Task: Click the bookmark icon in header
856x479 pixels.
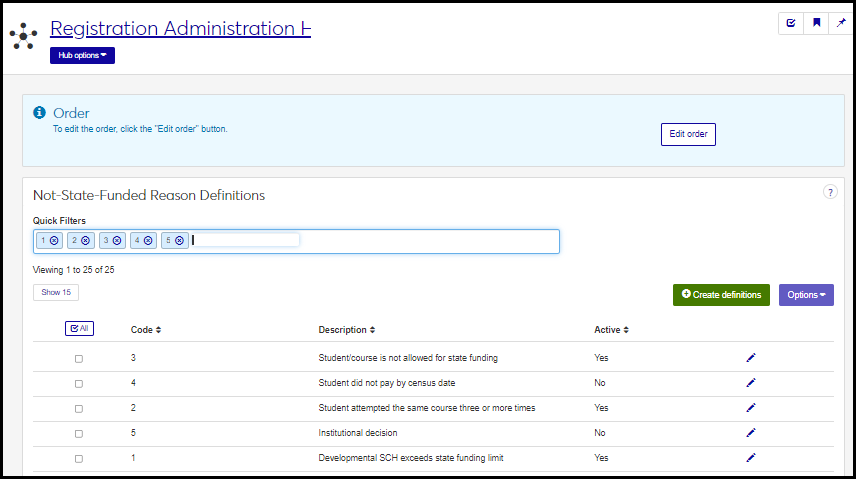Action: (x=816, y=23)
